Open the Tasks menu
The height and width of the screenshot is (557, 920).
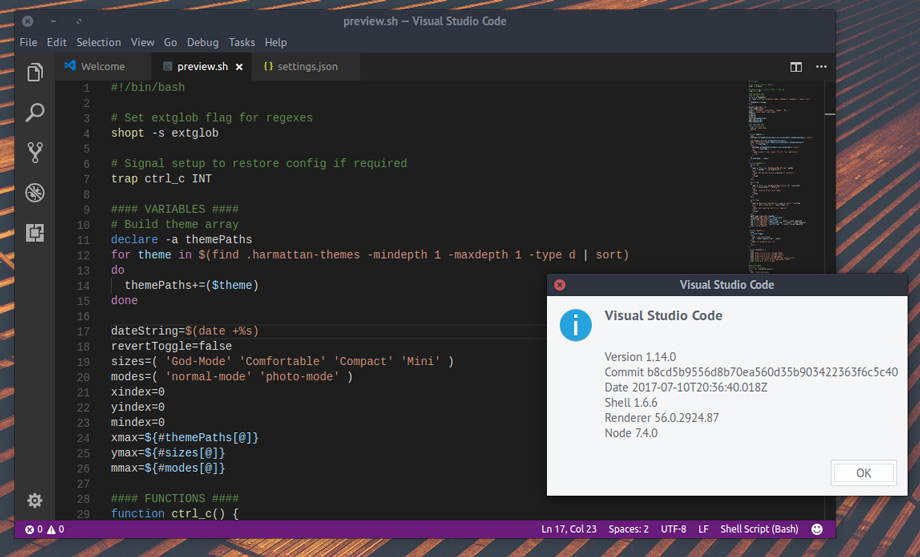click(242, 42)
